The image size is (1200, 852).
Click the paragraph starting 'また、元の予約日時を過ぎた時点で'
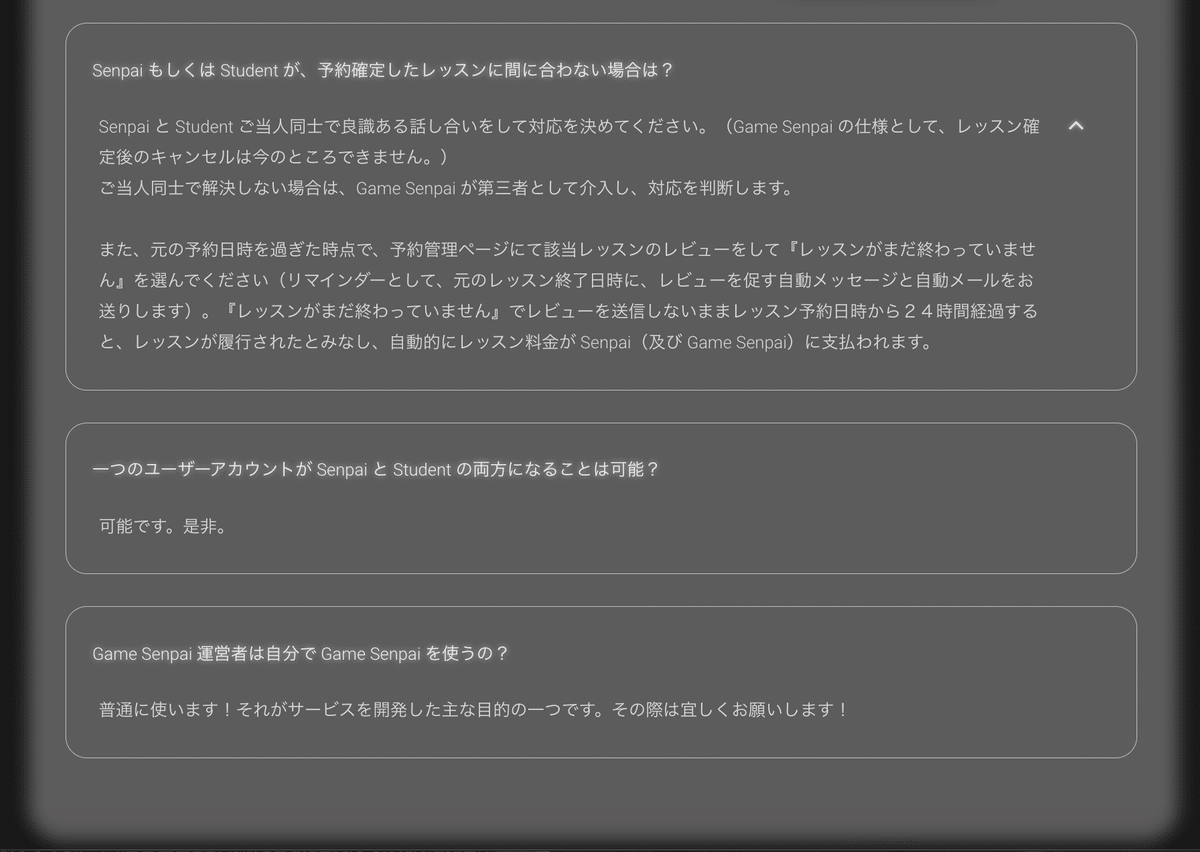click(x=569, y=295)
